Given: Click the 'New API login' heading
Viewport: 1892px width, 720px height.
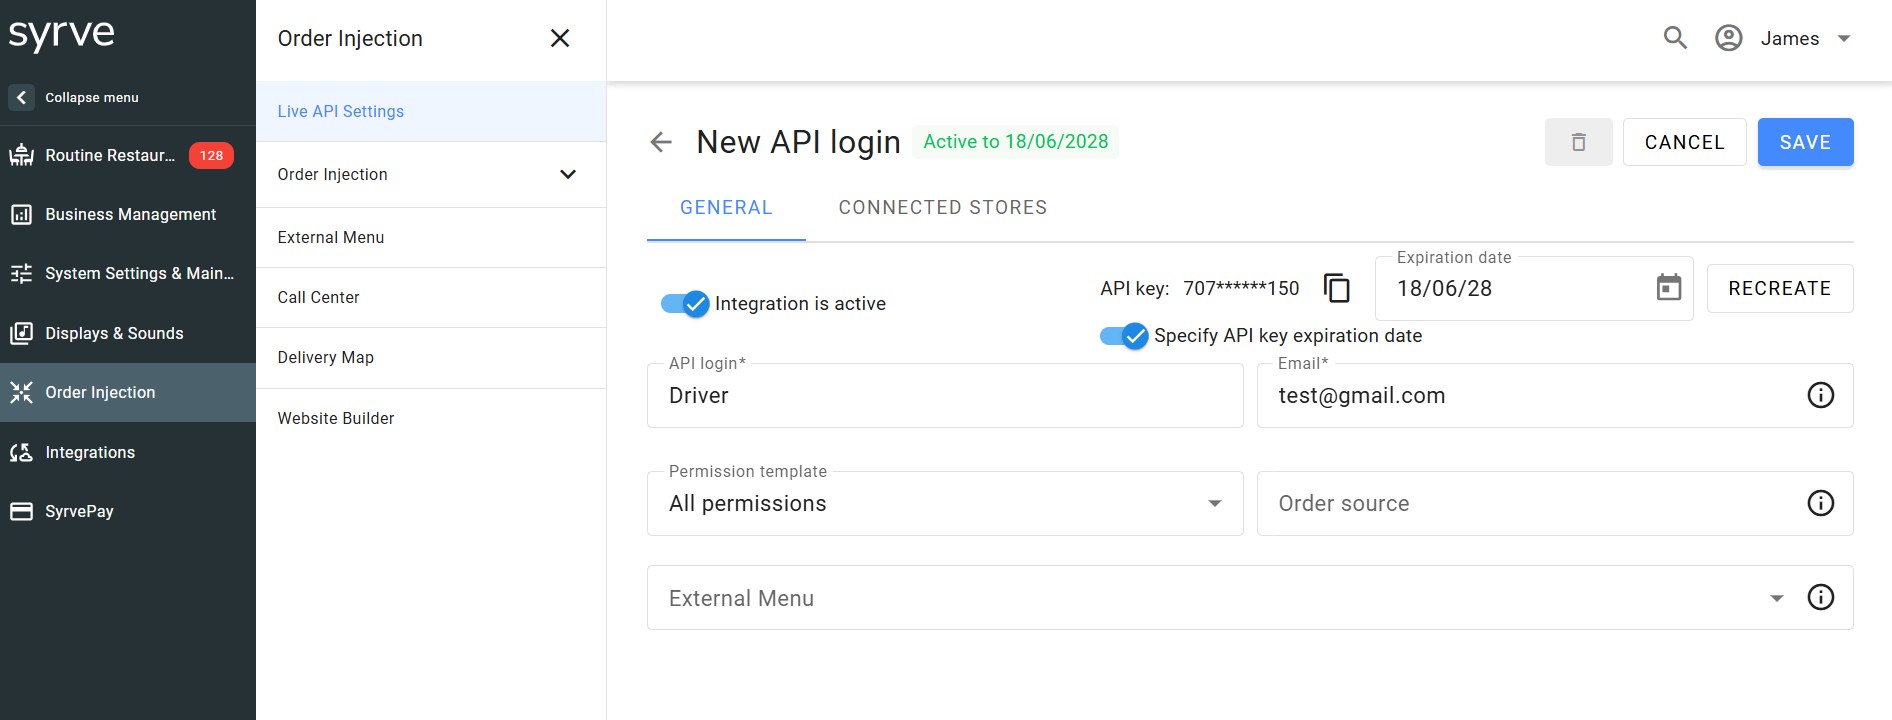Looking at the screenshot, I should (798, 142).
